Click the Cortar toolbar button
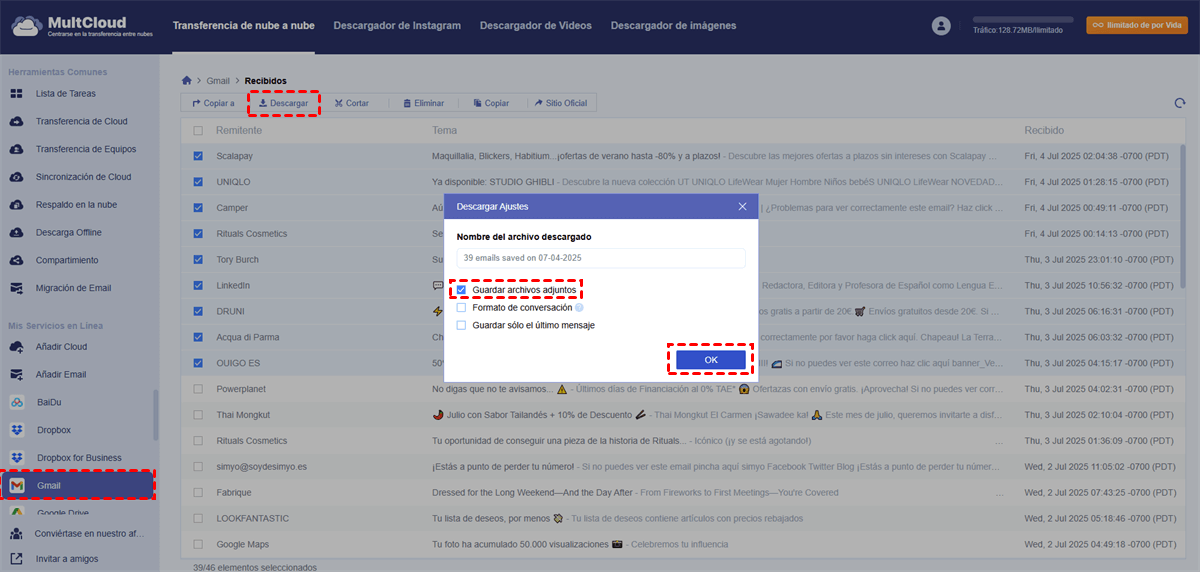This screenshot has height=572, width=1200. [x=352, y=103]
